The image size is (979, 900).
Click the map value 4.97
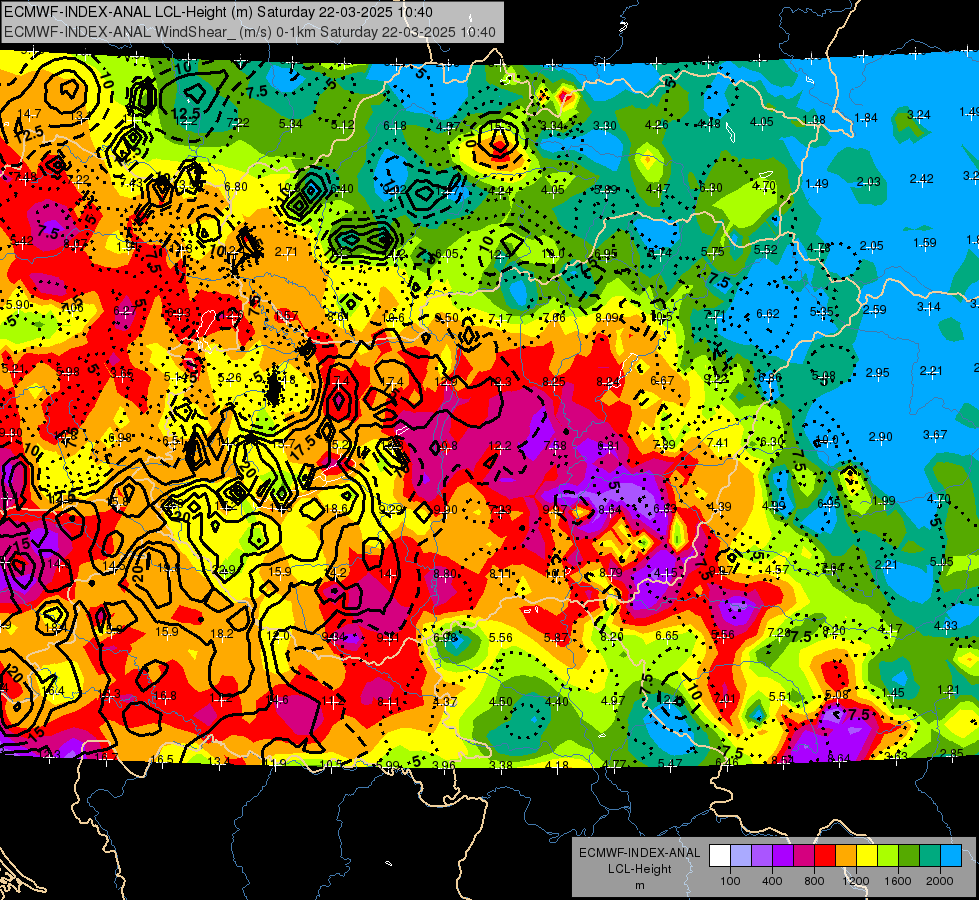tap(612, 701)
